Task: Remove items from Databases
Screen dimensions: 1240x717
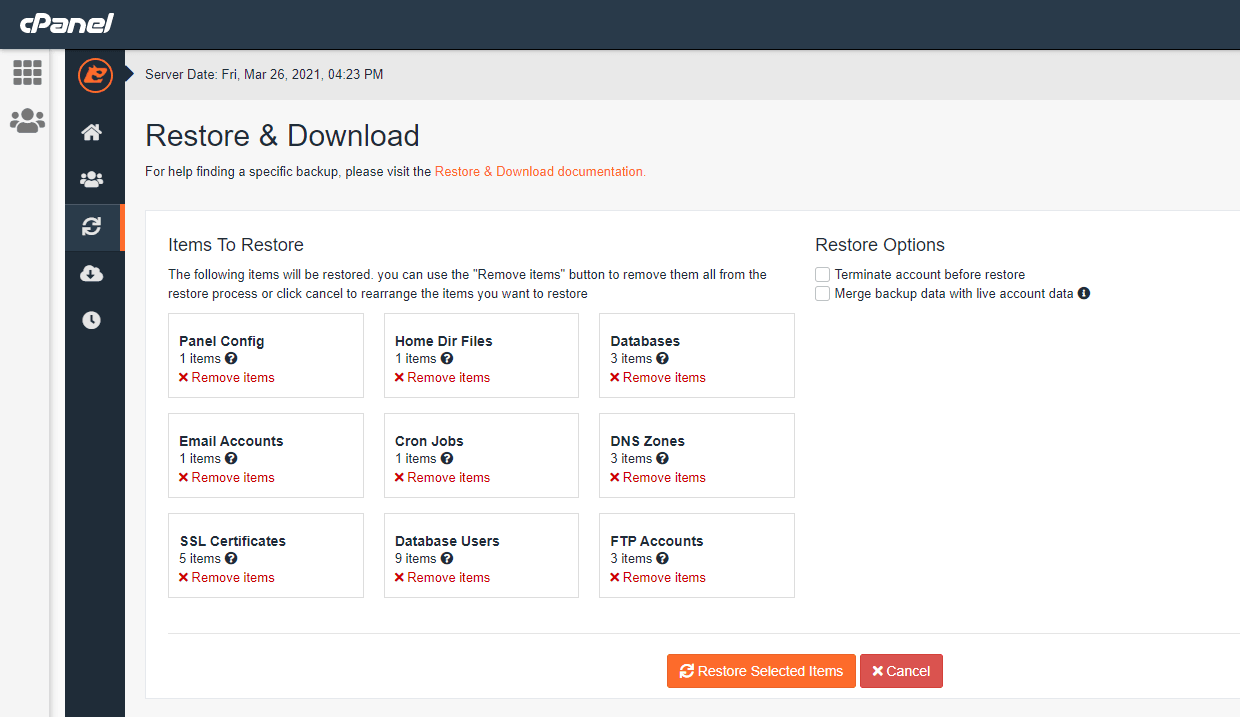Action: tap(658, 378)
